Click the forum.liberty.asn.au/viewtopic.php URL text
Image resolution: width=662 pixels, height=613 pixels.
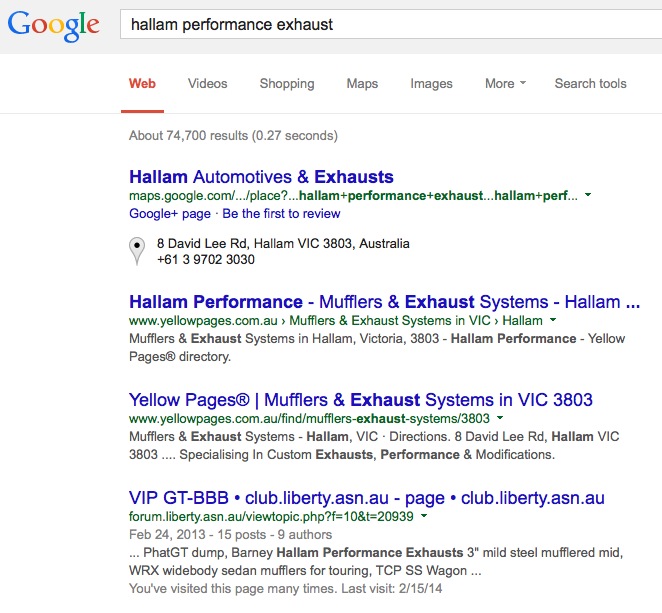[x=271, y=516]
